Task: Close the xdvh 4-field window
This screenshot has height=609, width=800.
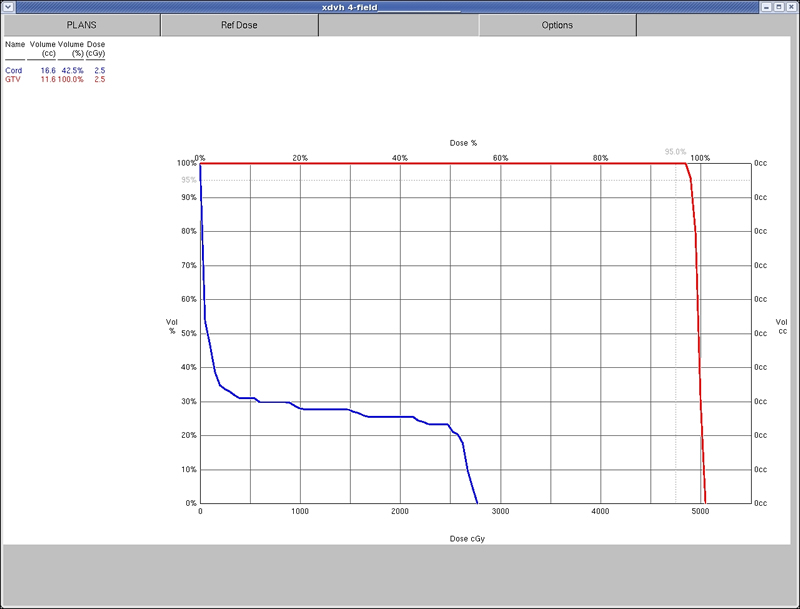Action: pos(792,6)
